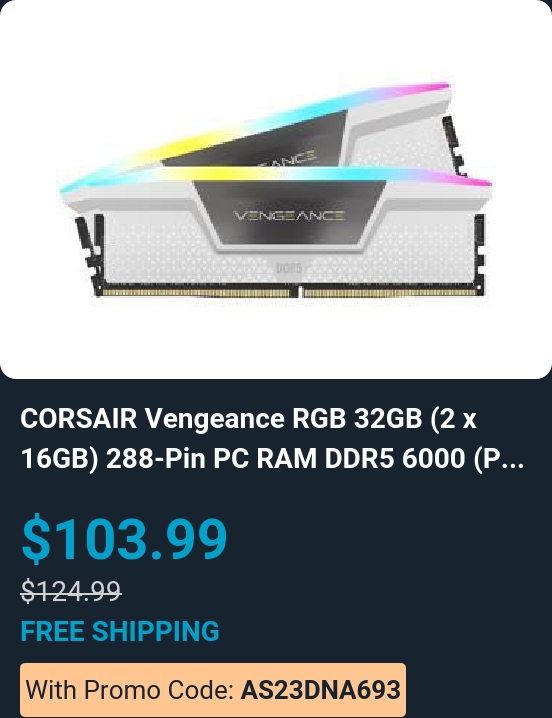Viewport: 552px width, 718px height.
Task: Select the $103.99 sale price
Action: (x=124, y=538)
